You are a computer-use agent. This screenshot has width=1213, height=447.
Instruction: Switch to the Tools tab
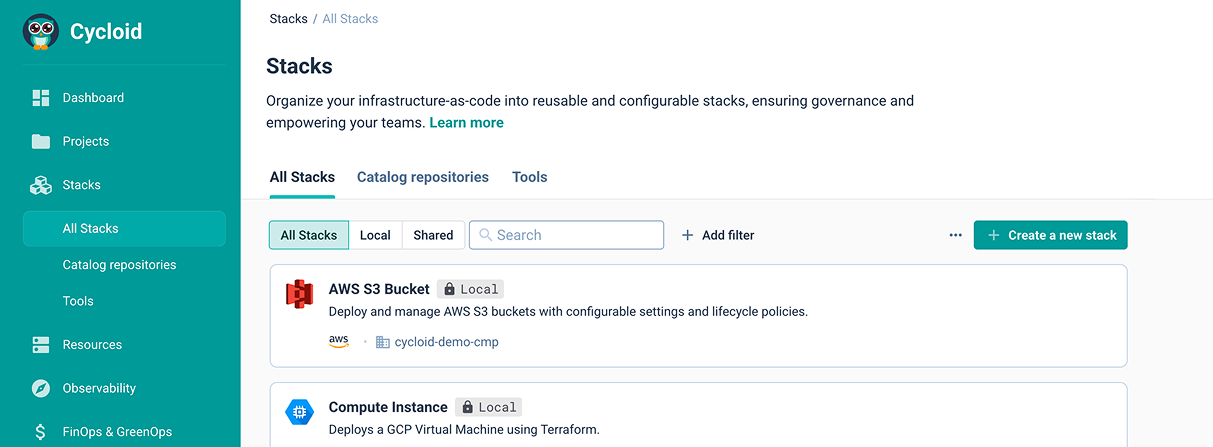(529, 177)
